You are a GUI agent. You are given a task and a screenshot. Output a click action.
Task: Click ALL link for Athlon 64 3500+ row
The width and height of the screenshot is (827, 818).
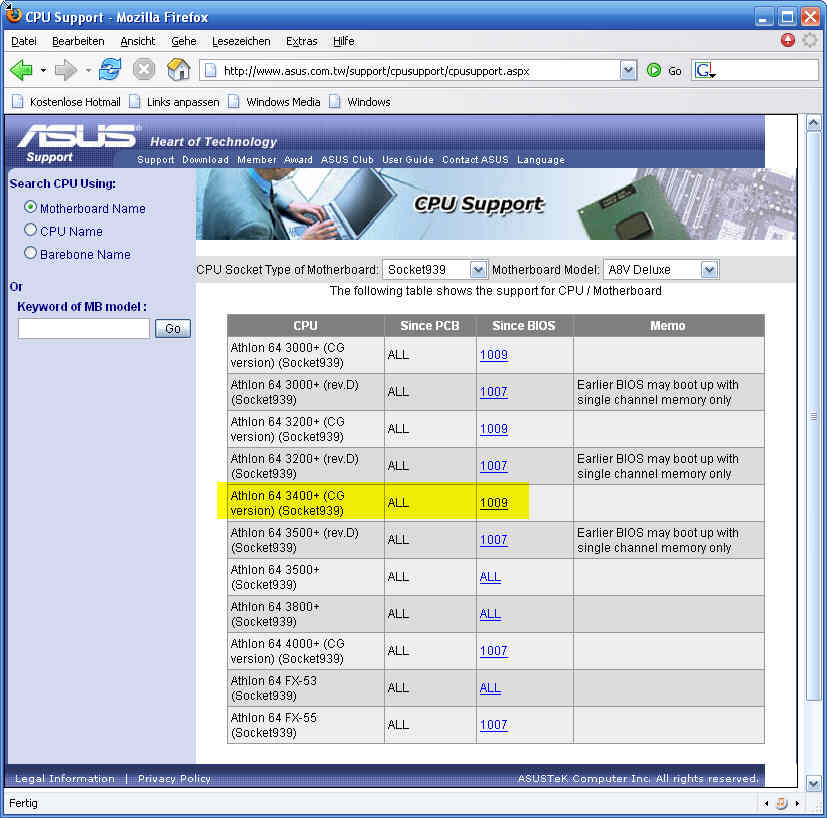point(490,577)
